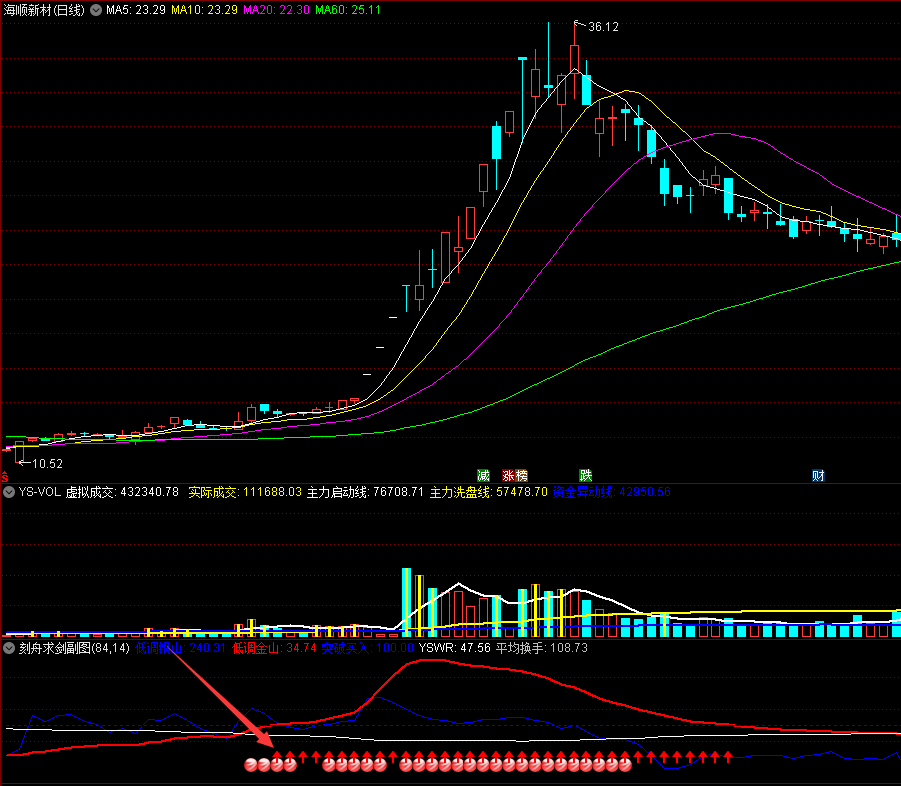Select 主力洗盘线: 57478.70 value
The width and height of the screenshot is (901, 786).
488,492
